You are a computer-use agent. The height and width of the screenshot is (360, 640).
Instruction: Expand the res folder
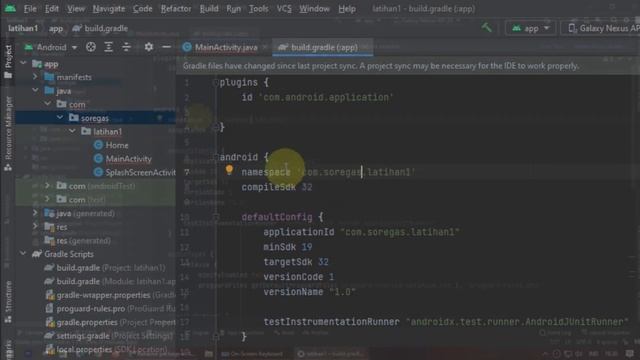pos(35,226)
